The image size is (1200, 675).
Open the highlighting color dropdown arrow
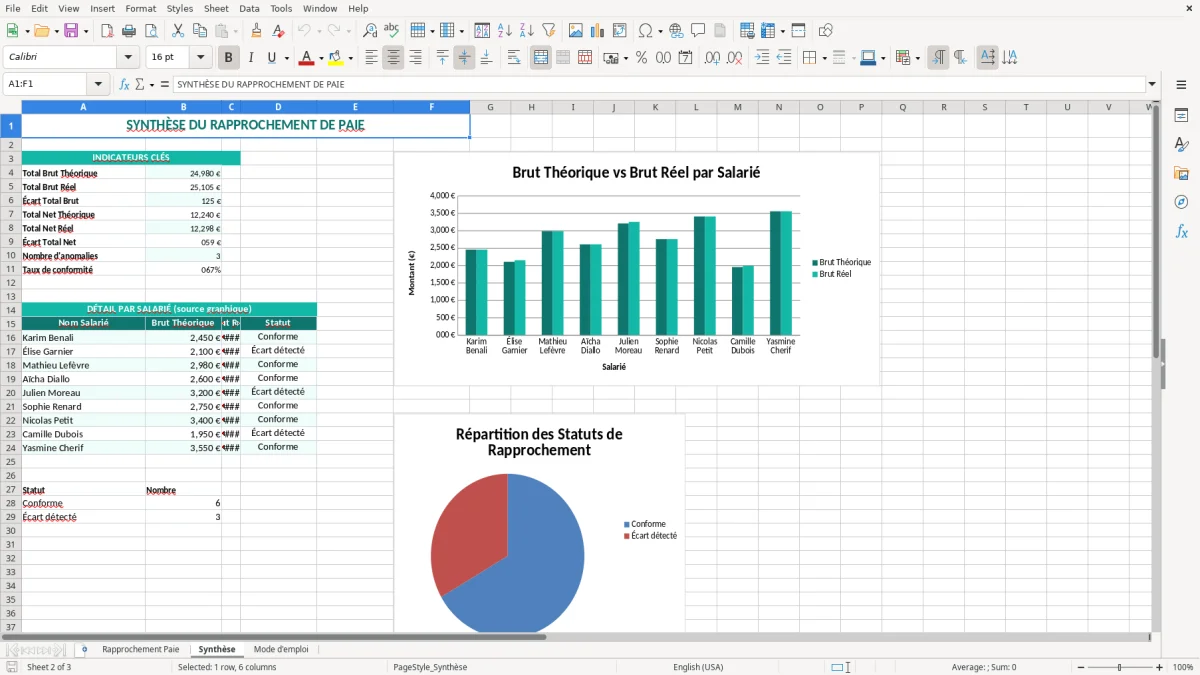(x=350, y=58)
